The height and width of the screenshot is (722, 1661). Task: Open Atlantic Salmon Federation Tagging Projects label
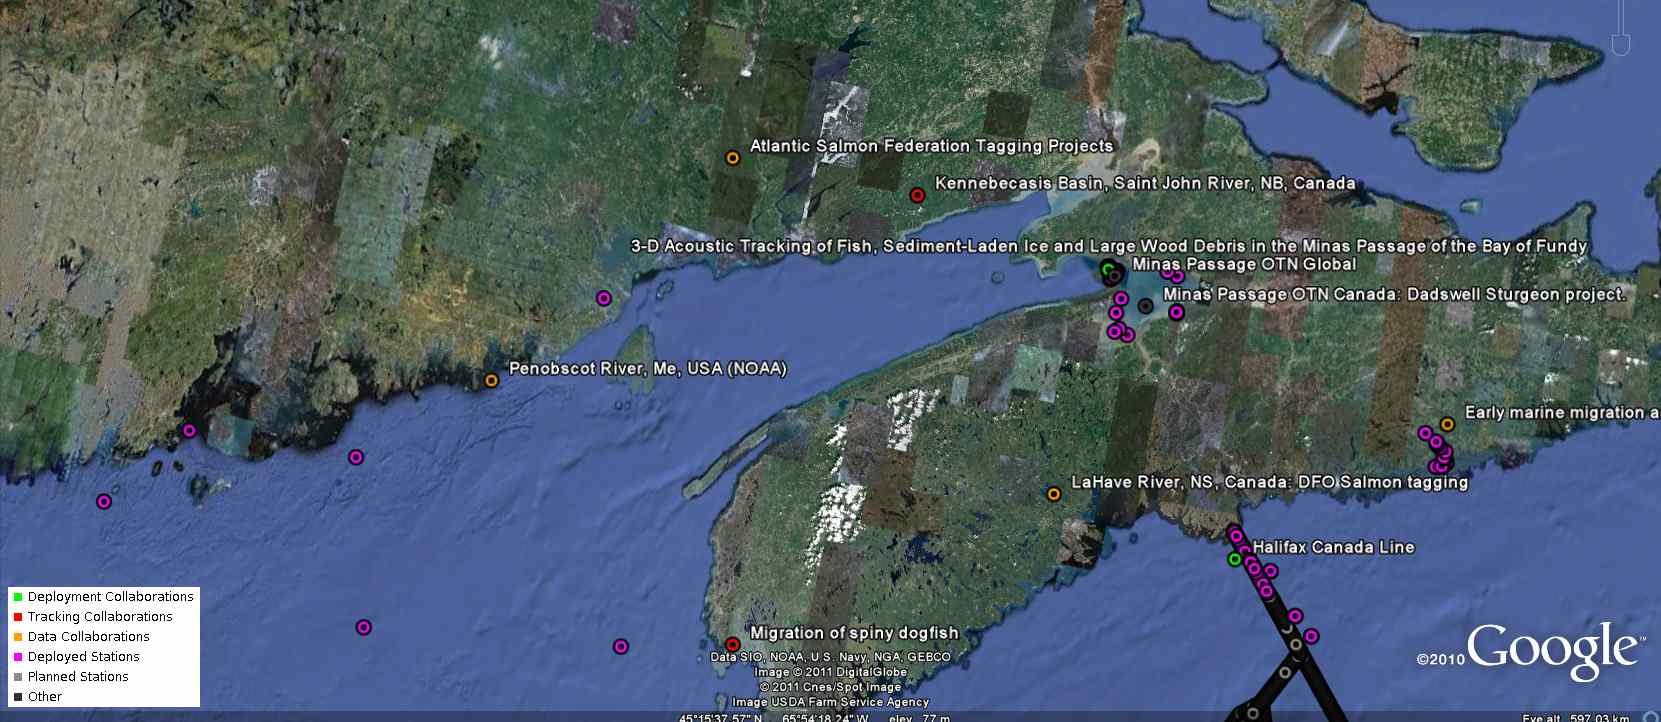(932, 146)
